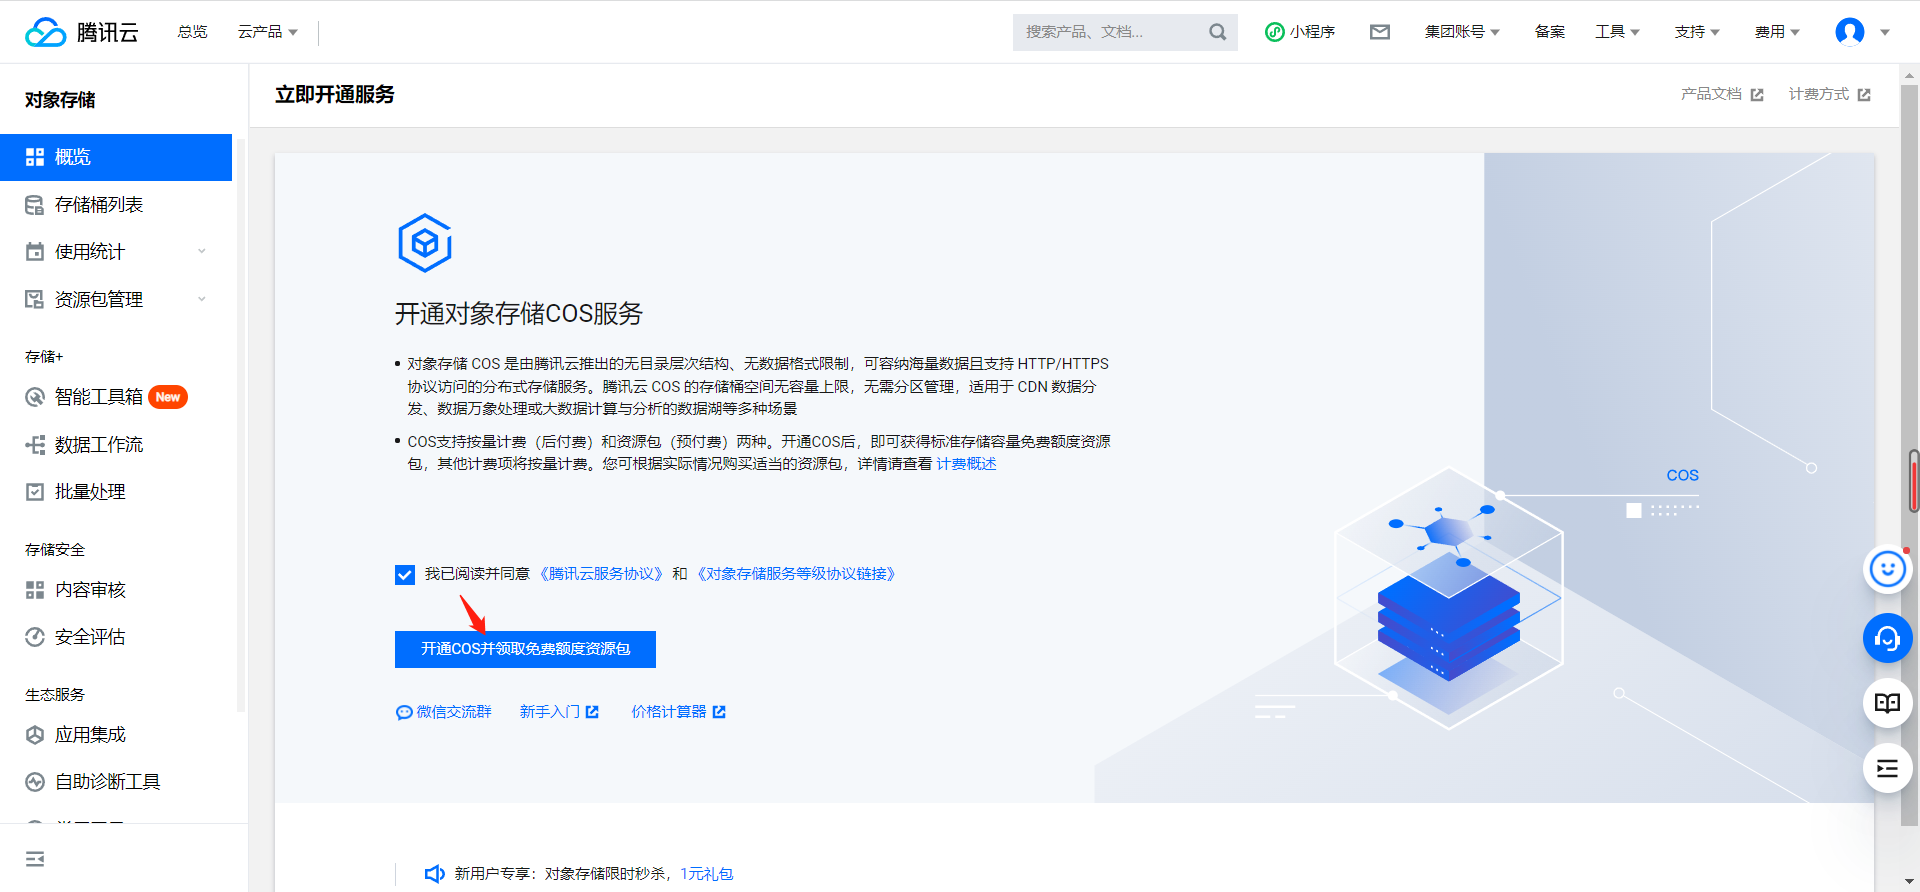Click the announcement speaker icon
1920x892 pixels.
click(434, 874)
